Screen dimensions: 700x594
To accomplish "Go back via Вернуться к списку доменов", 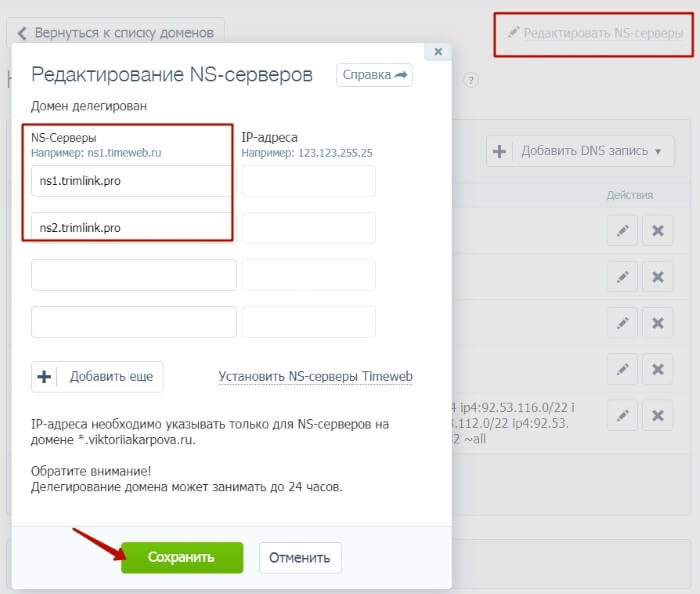I will click(115, 33).
